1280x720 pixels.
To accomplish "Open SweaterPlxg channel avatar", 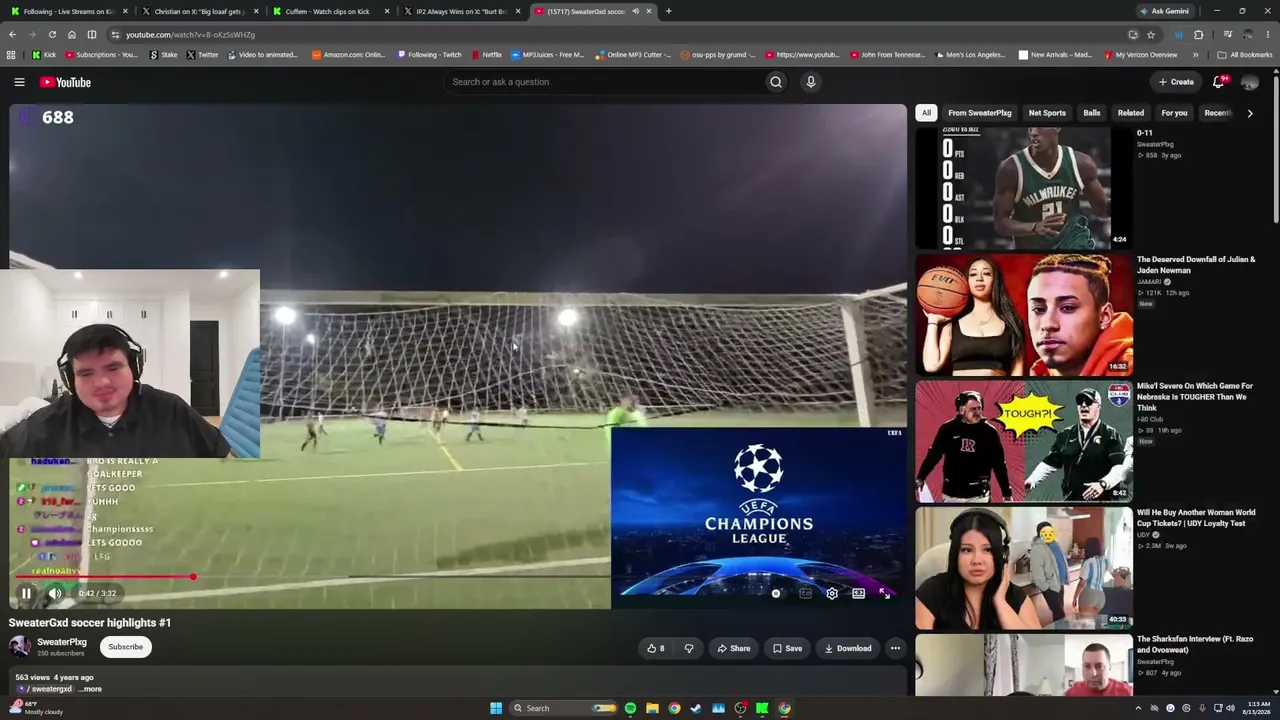I will (20, 646).
